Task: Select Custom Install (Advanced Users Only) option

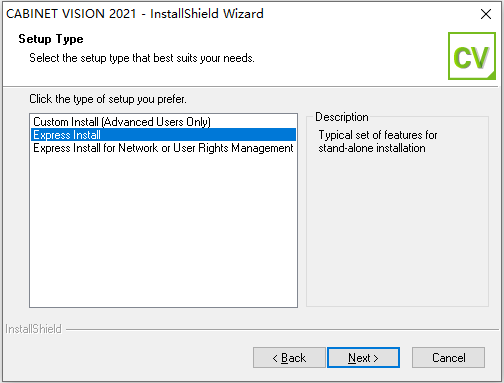Action: point(122,122)
